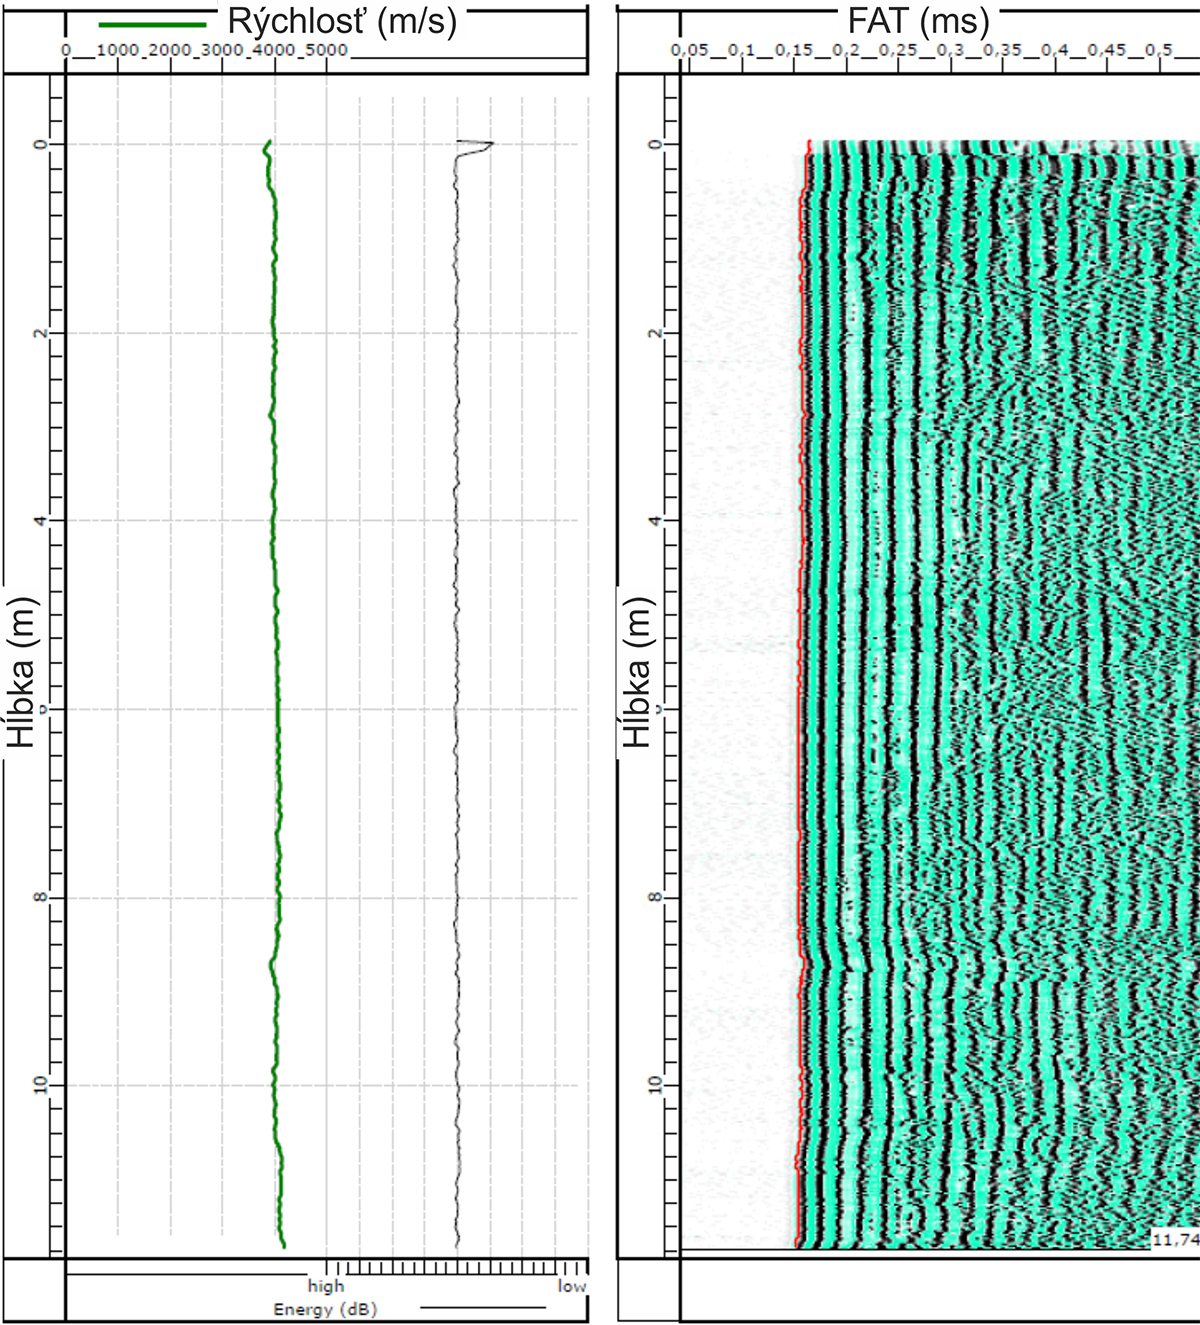The height and width of the screenshot is (1325, 1200).
Task: Click depth tick 8 on FAT track
Action: click(x=656, y=898)
